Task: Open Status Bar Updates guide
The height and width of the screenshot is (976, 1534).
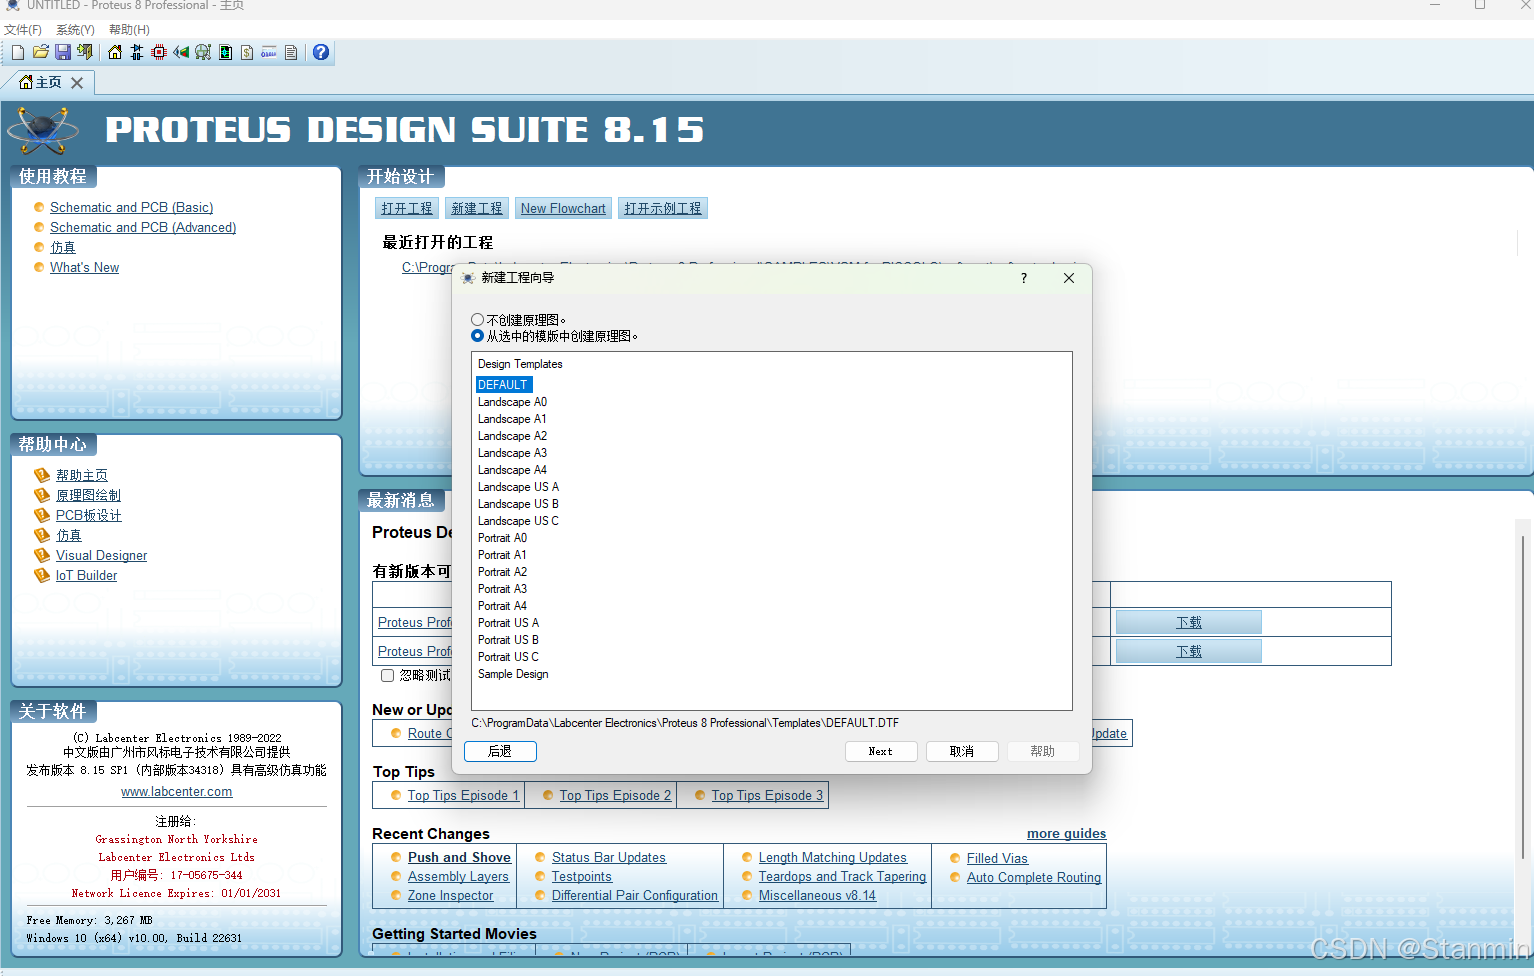Action: point(608,857)
